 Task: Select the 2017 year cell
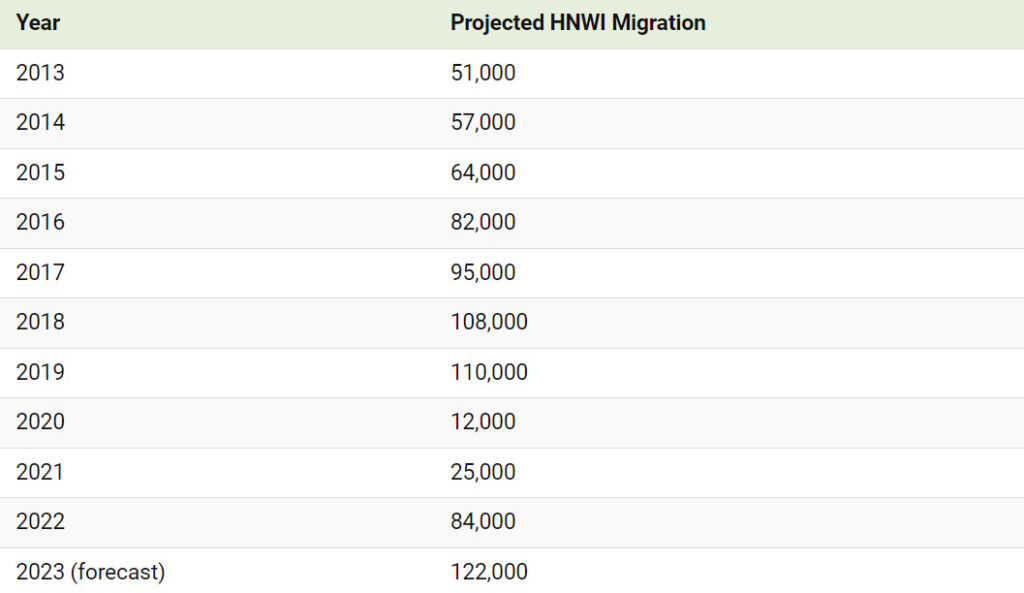tap(40, 272)
